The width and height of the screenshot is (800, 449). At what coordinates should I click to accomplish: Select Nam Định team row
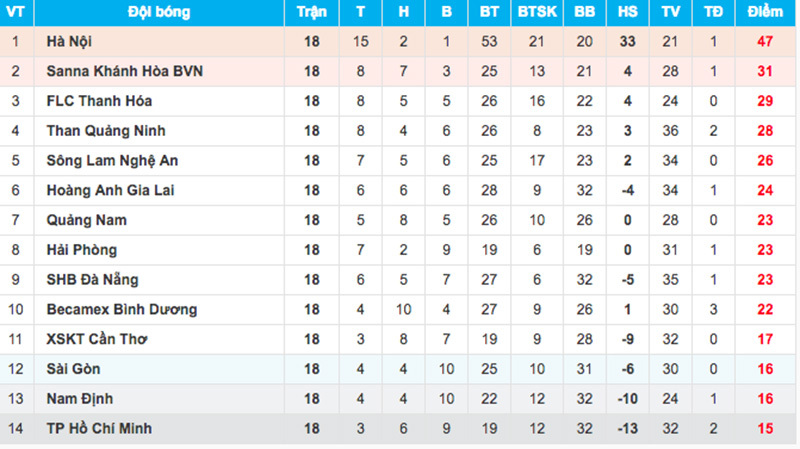(78, 398)
